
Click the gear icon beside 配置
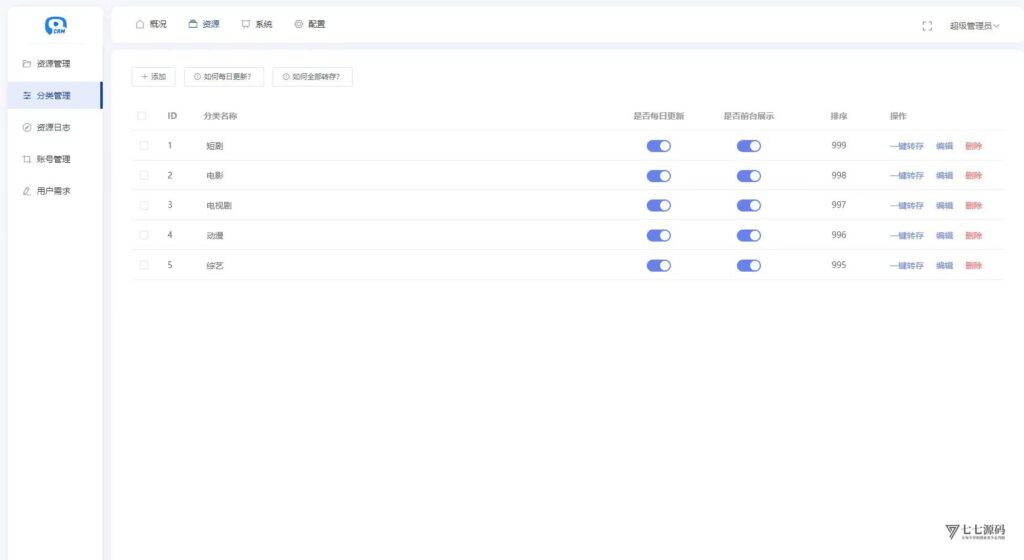(298, 24)
